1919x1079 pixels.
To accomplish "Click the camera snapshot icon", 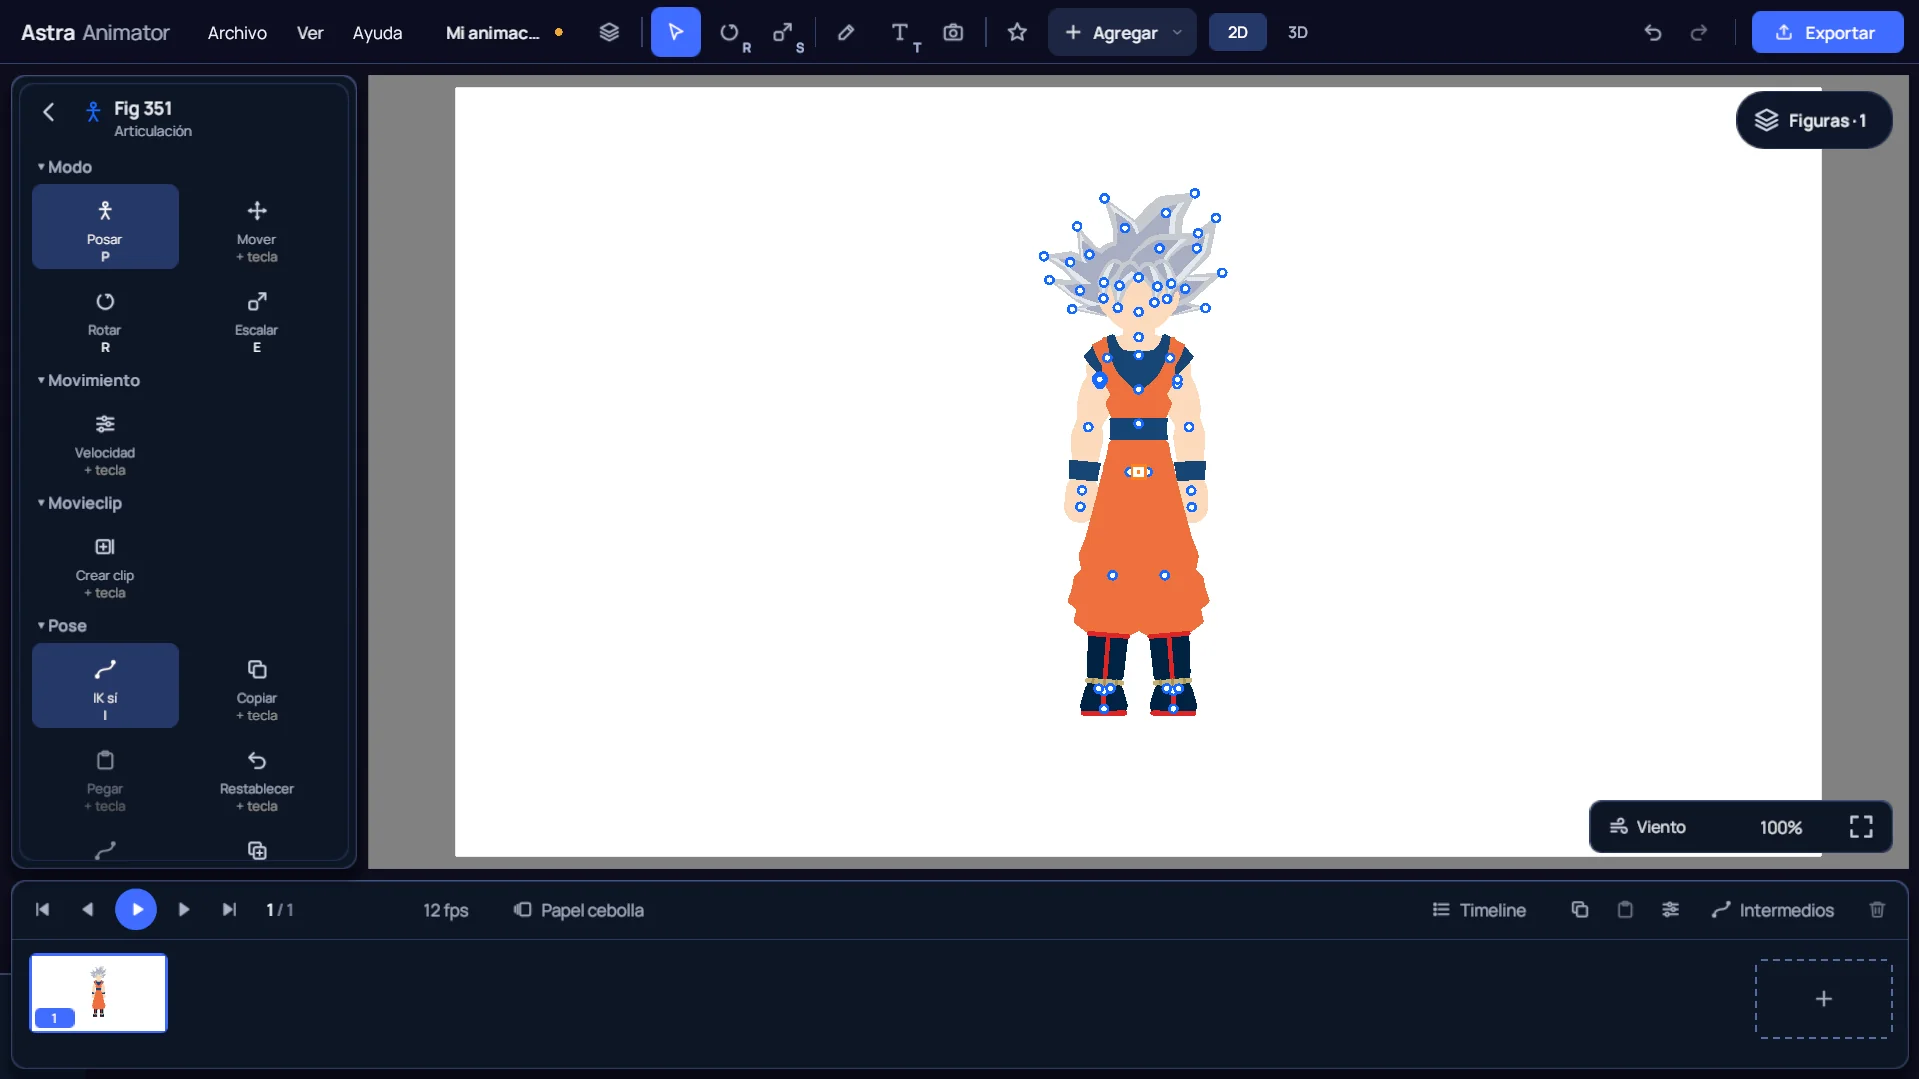I will [953, 32].
